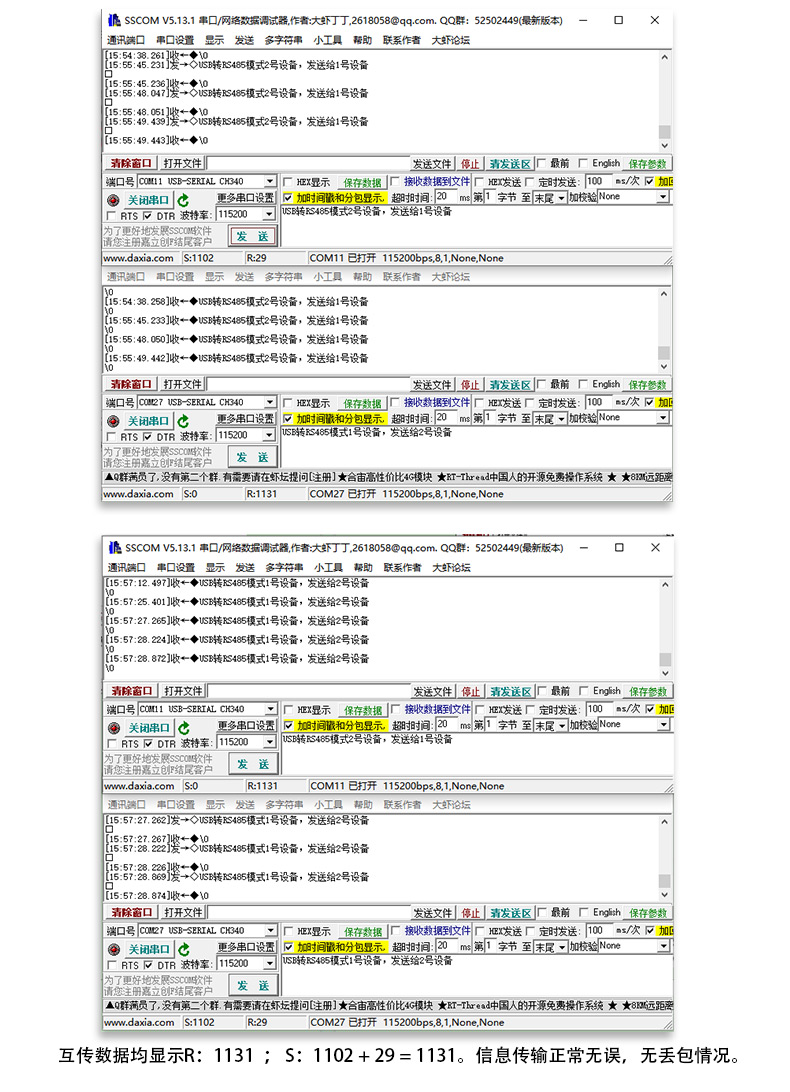Screen dimensions: 790x1092
Task: Click the SSCOM app icon in the lower window title bar
Action: pyautogui.click(x=113, y=548)
